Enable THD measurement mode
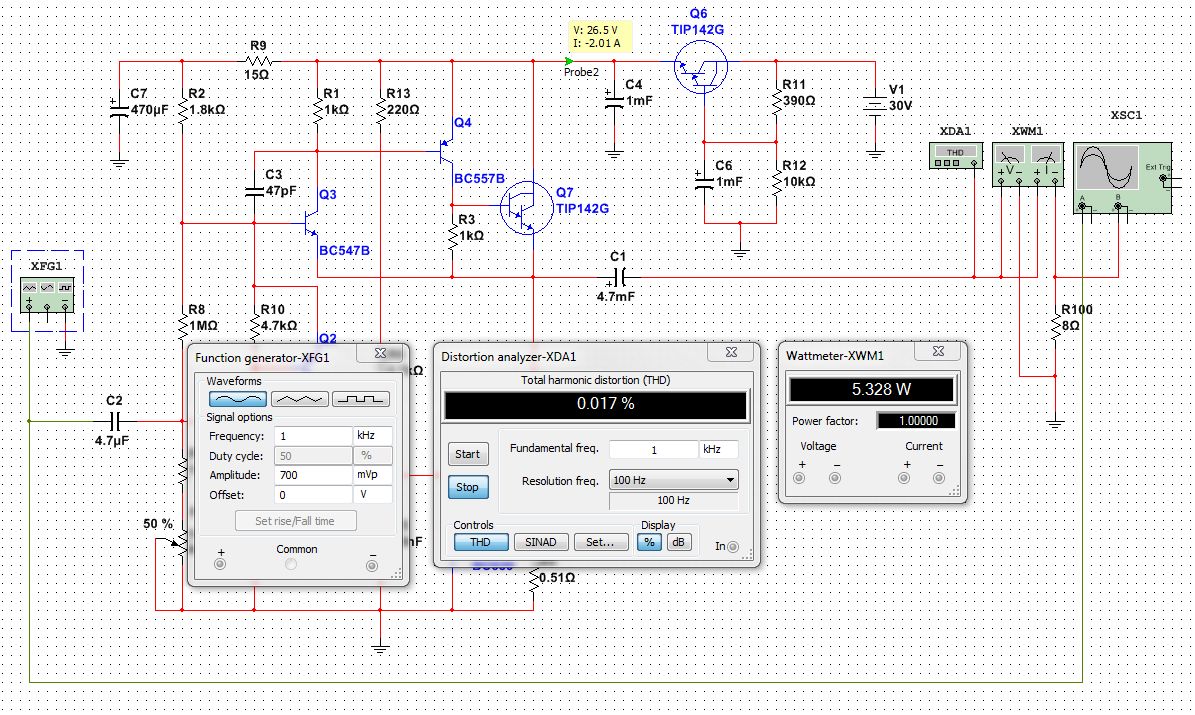The height and width of the screenshot is (715, 1195). pos(481,542)
